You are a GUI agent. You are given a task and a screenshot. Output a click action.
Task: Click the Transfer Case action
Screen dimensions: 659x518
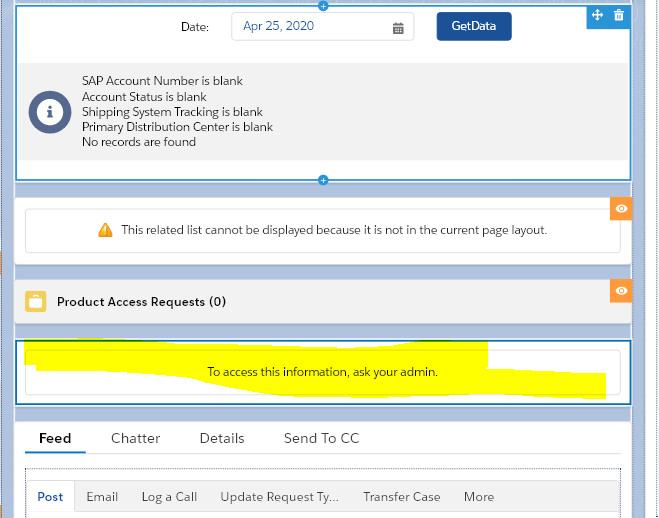[401, 497]
